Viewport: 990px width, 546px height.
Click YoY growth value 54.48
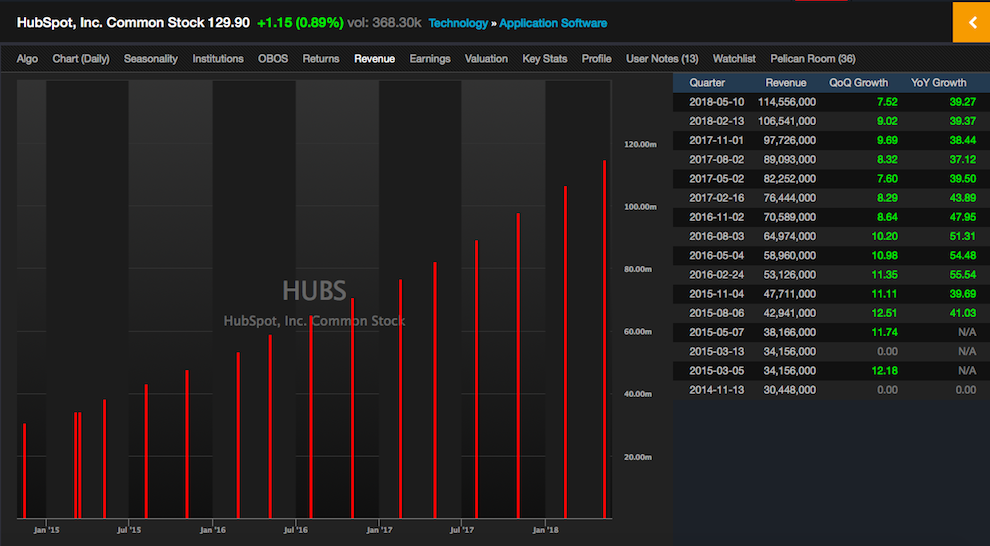pos(963,256)
